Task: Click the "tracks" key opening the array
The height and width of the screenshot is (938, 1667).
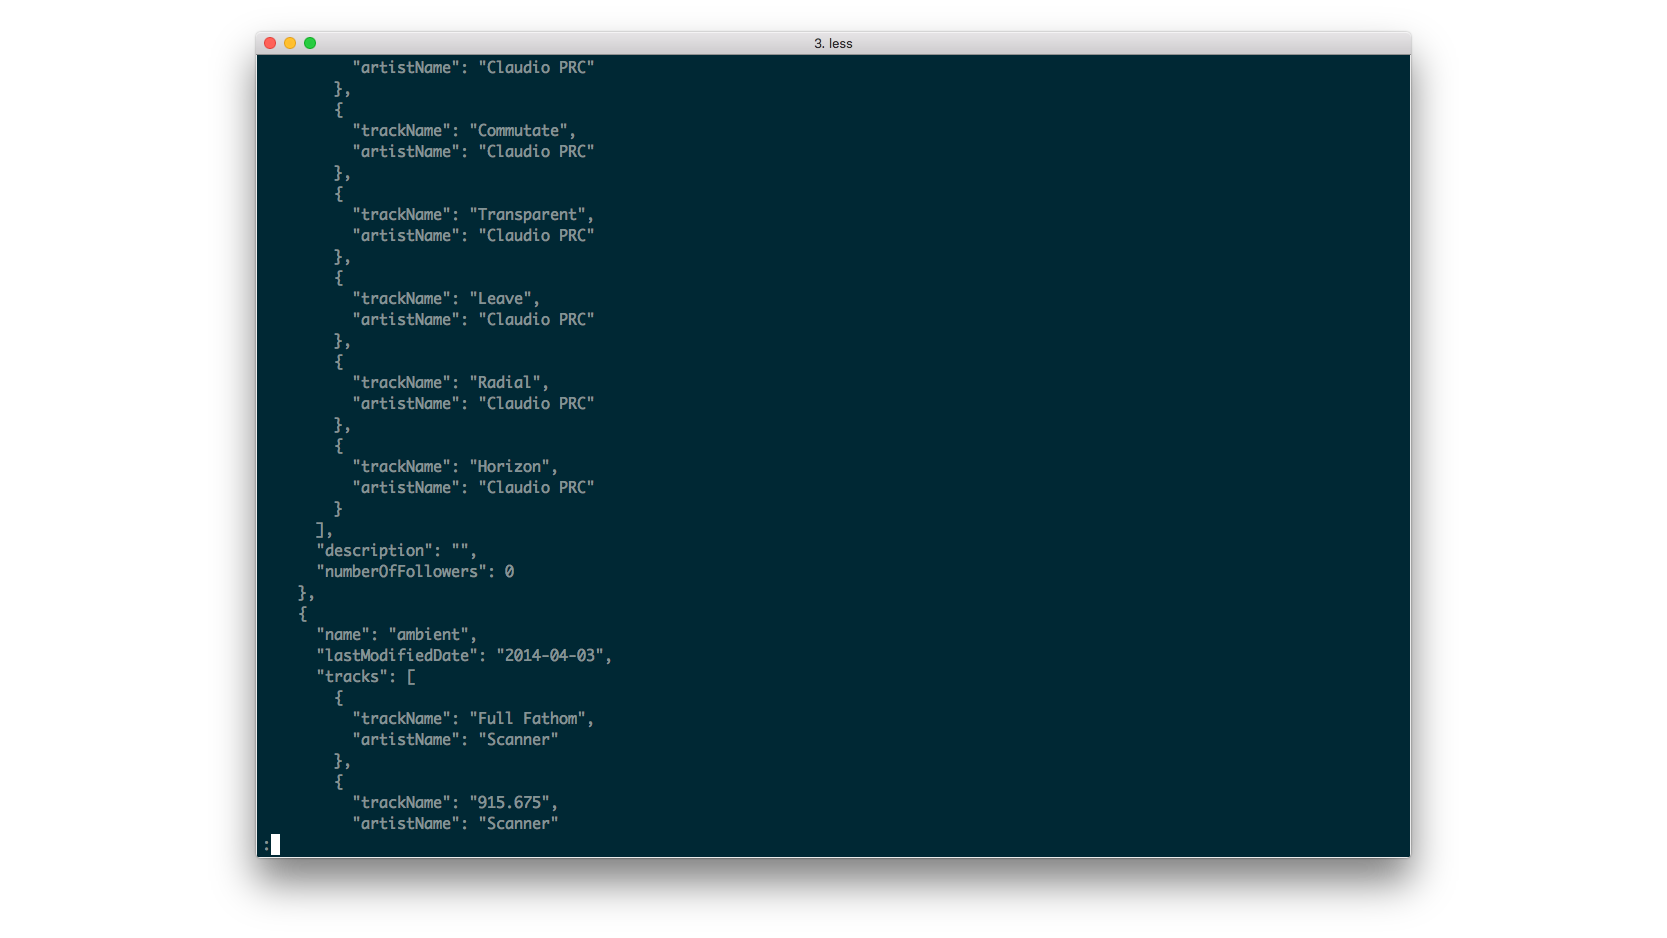Action: pyautogui.click(x=352, y=677)
